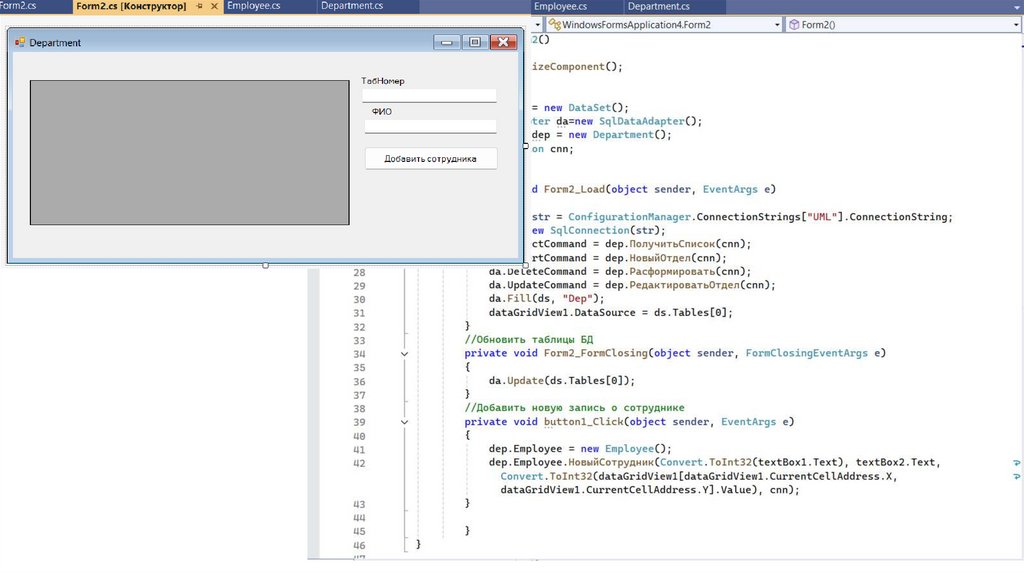Close the Form2.cs Конструктор tab

point(215,7)
